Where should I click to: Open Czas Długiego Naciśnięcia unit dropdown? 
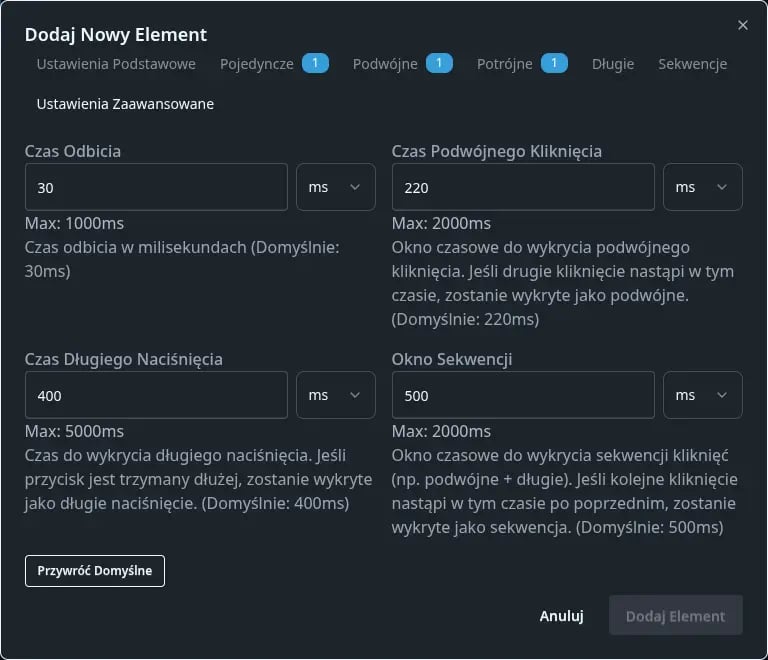pos(336,395)
